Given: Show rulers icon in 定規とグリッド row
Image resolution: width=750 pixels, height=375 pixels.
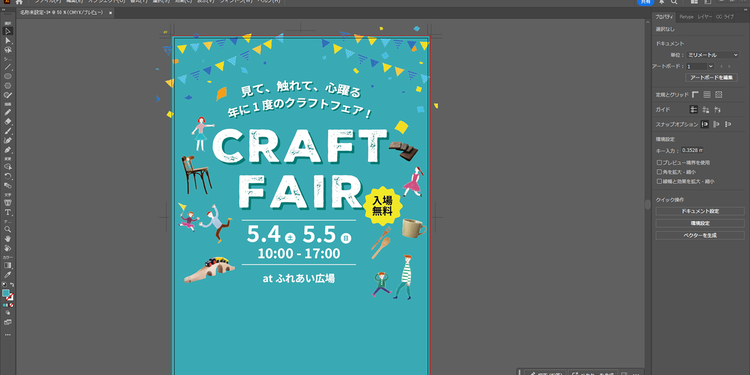Looking at the screenshot, I should pyautogui.click(x=695, y=95).
